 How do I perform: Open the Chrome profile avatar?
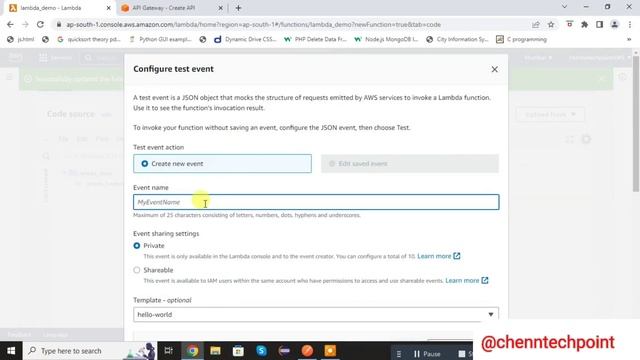pos(614,24)
